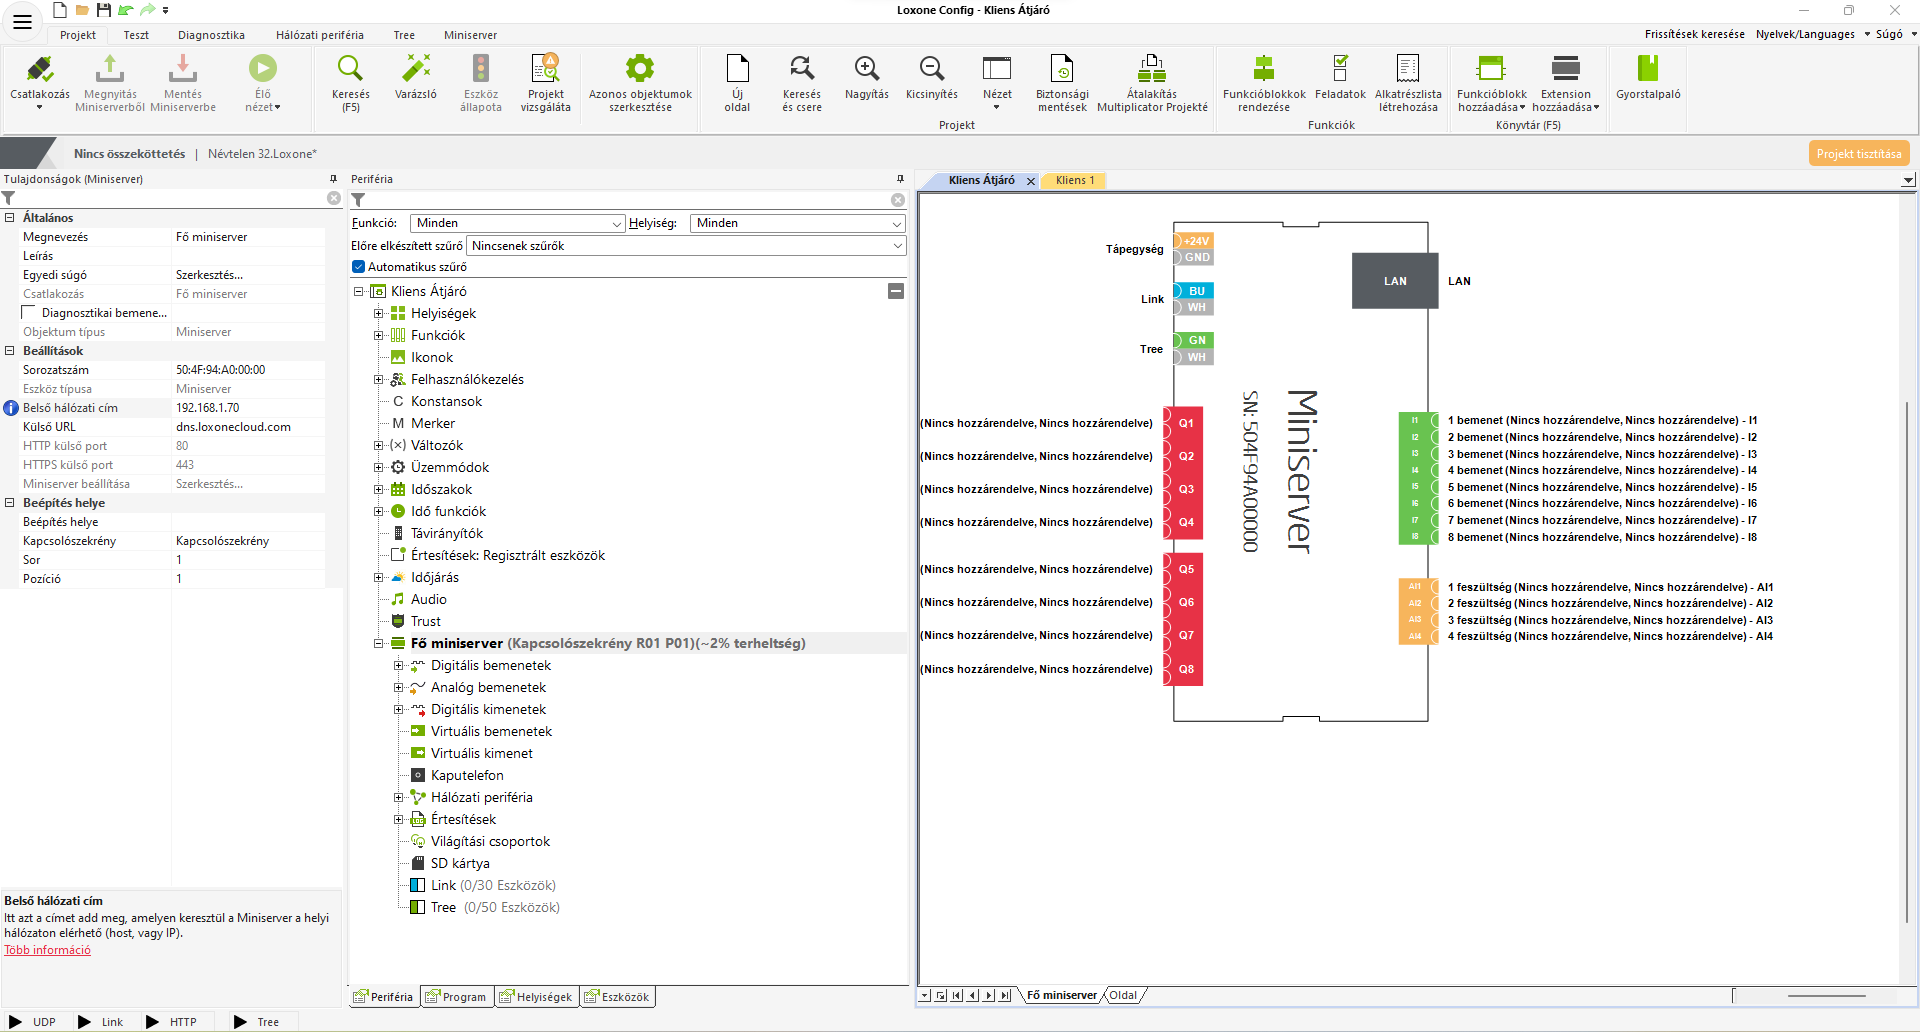Open Keresés és csere tool
The image size is (1920, 1032).
pos(802,68)
